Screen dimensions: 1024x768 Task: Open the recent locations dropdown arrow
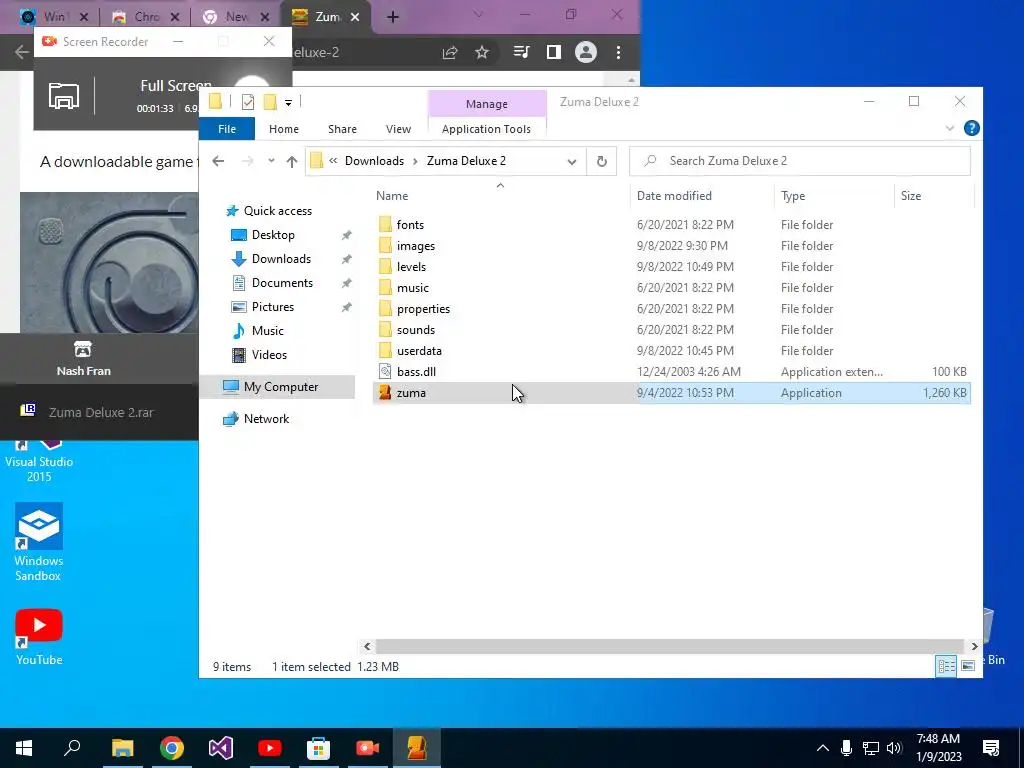point(271,161)
